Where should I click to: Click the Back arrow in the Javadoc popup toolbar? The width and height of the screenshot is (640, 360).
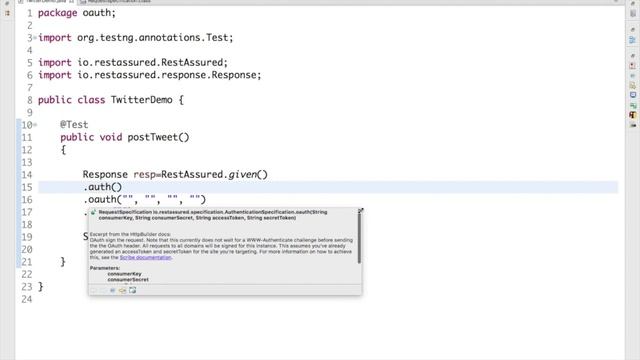[93, 290]
